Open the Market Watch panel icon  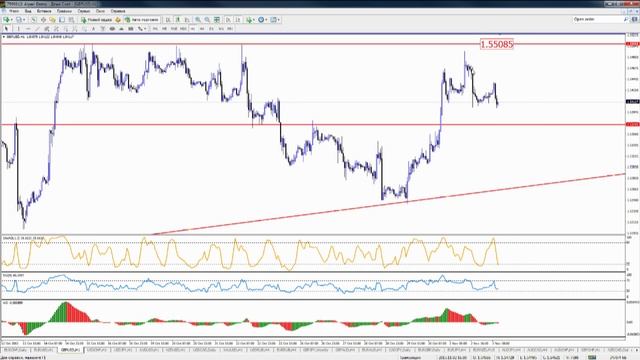[x=34, y=20]
